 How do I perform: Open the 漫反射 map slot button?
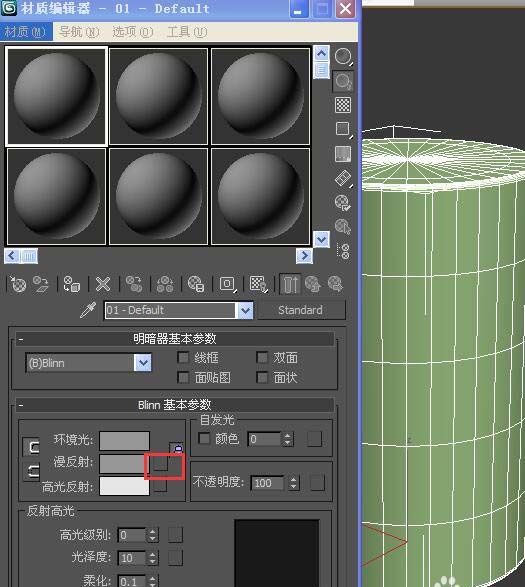point(160,463)
